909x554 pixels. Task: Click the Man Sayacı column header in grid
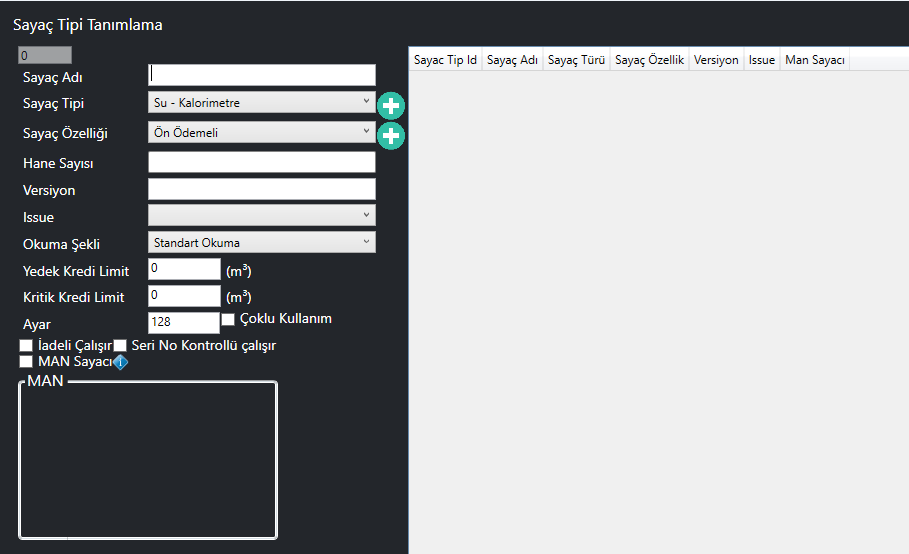click(815, 60)
